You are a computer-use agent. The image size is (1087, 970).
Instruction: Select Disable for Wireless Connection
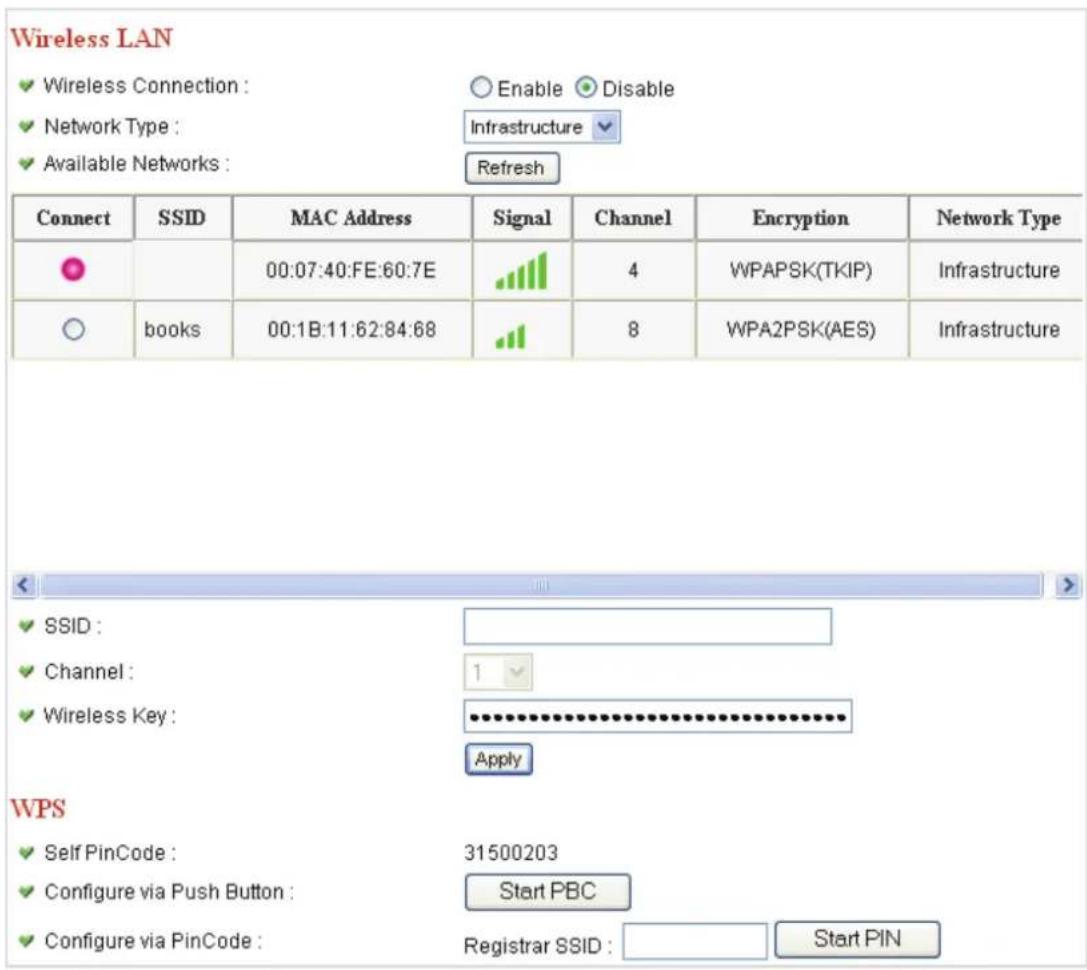pyautogui.click(x=586, y=88)
